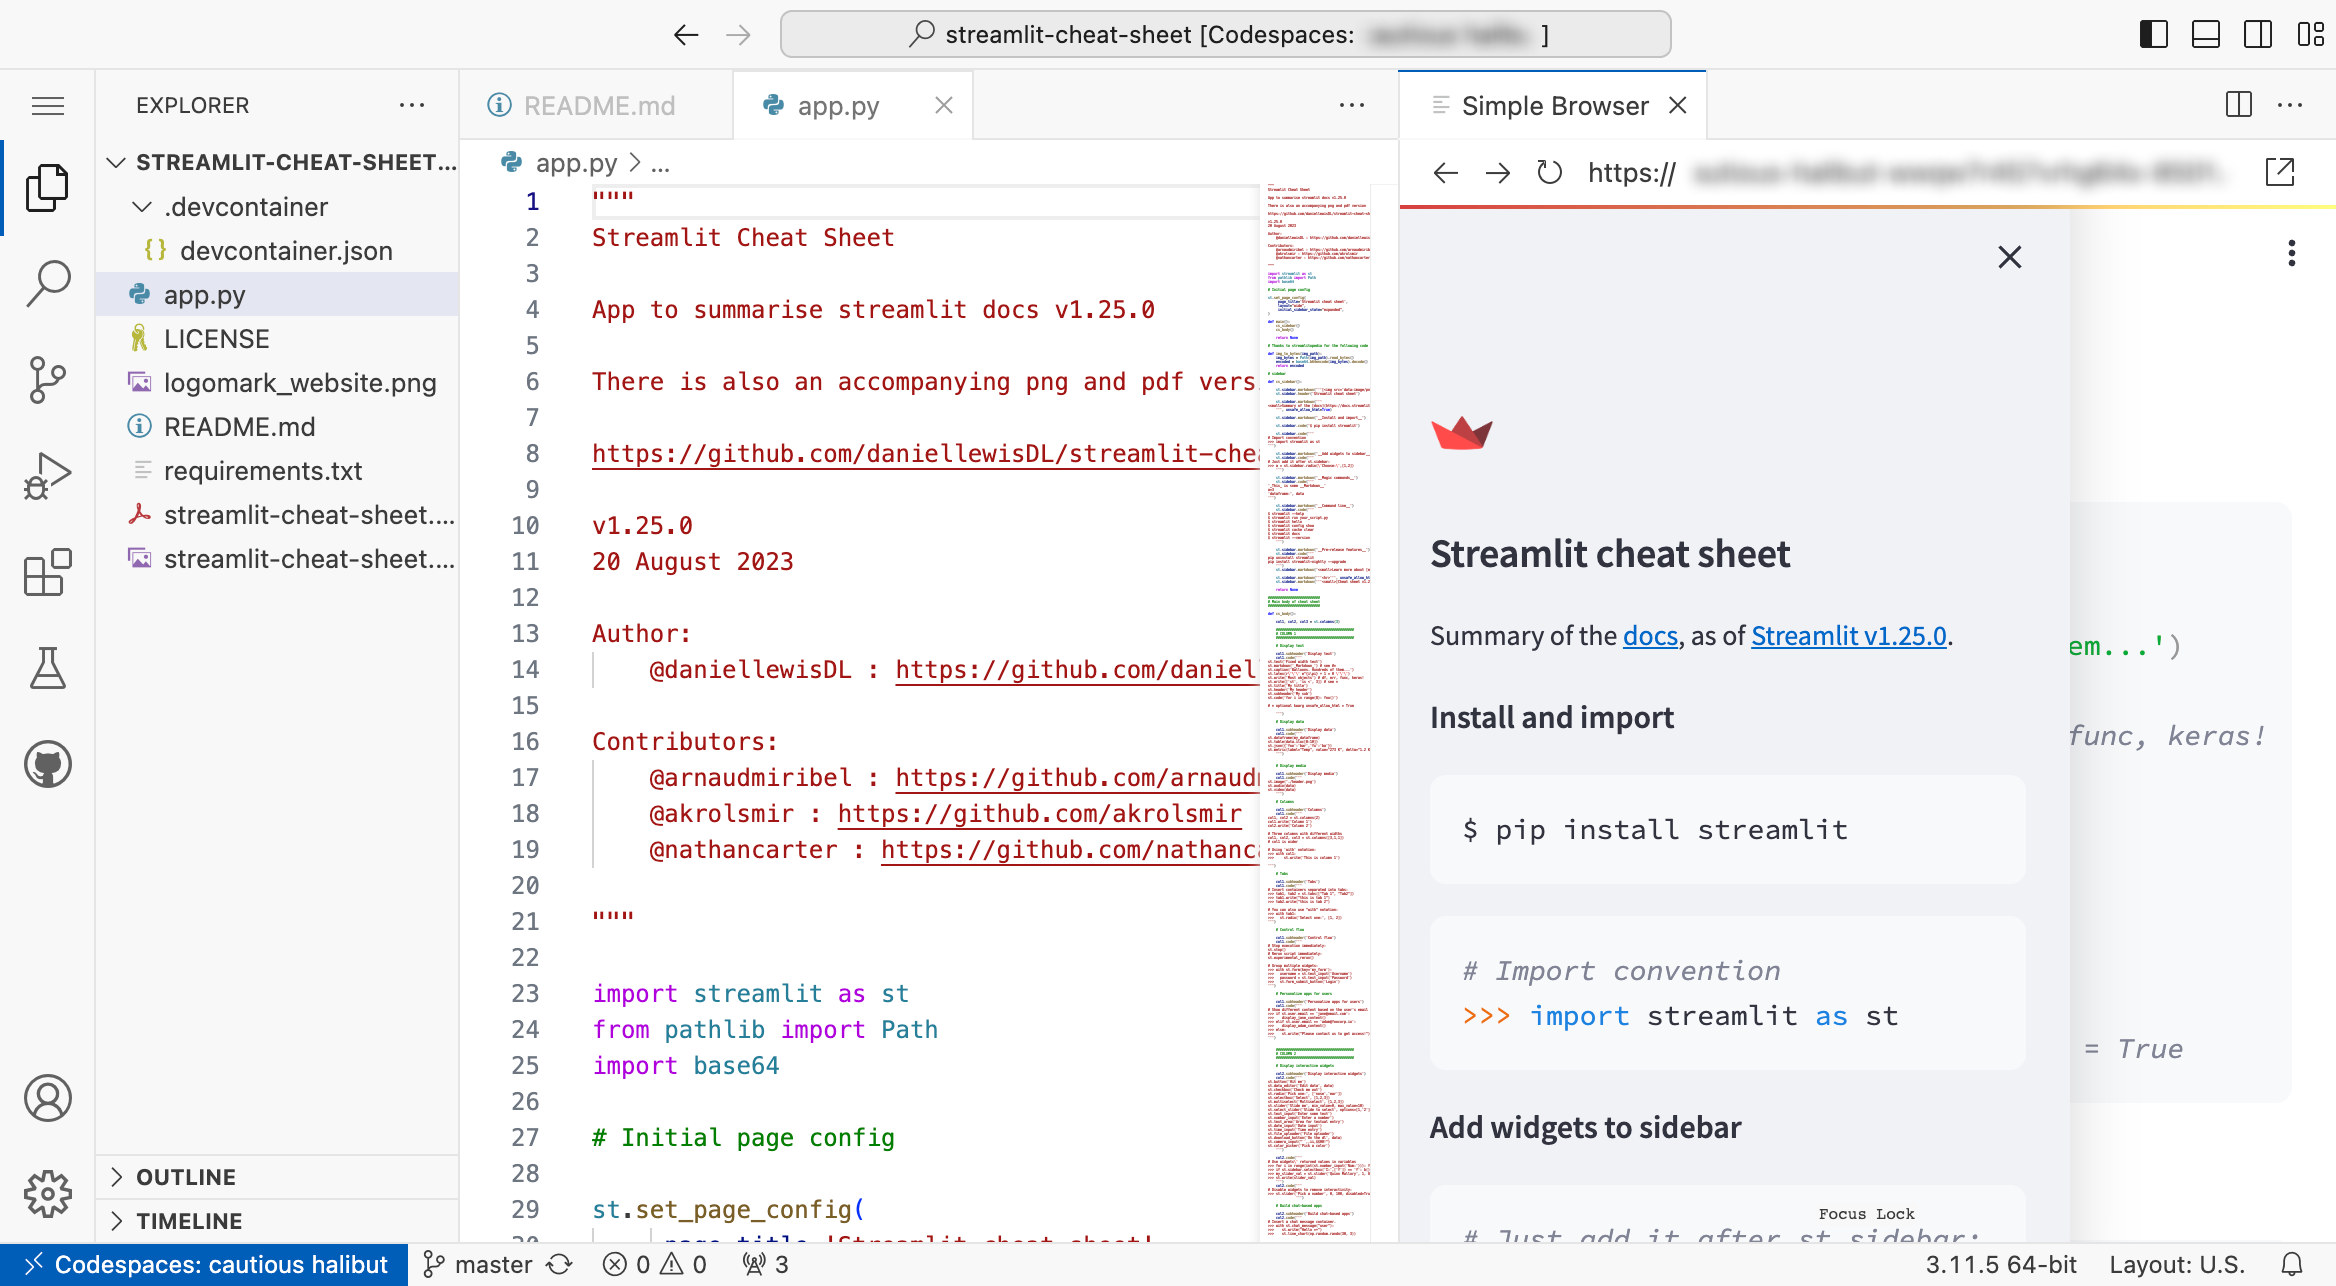The height and width of the screenshot is (1286, 2336).
Task: Open requirements.txt in the explorer
Action: [278, 471]
